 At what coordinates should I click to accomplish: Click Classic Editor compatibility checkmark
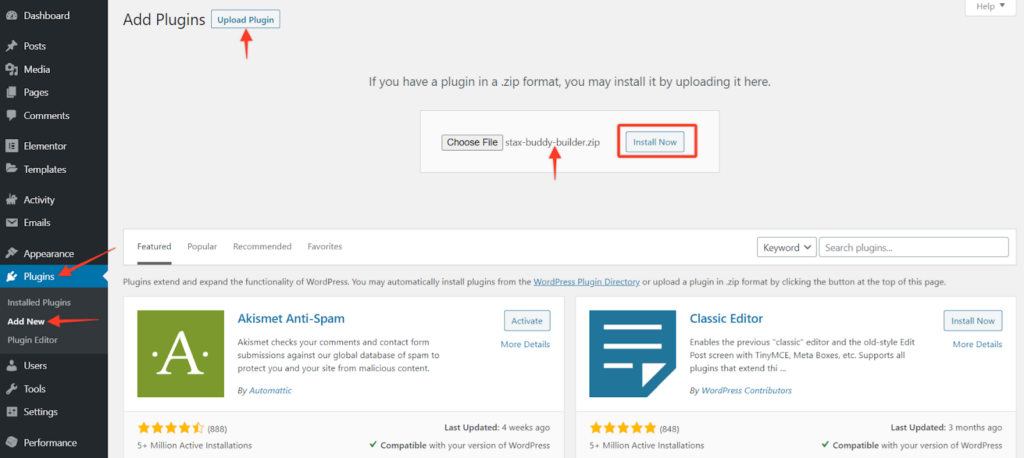(x=824, y=445)
